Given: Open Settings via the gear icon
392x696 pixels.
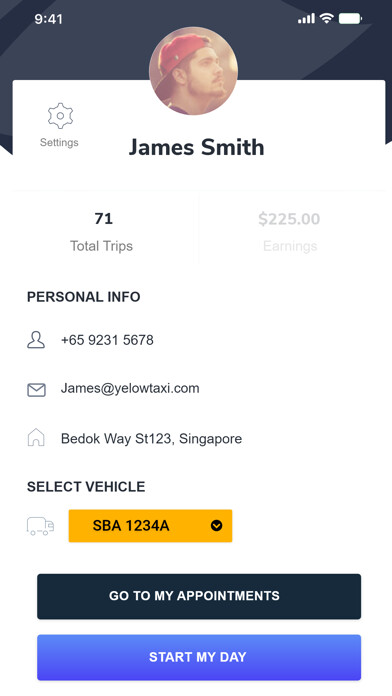Looking at the screenshot, I should click(x=60, y=116).
